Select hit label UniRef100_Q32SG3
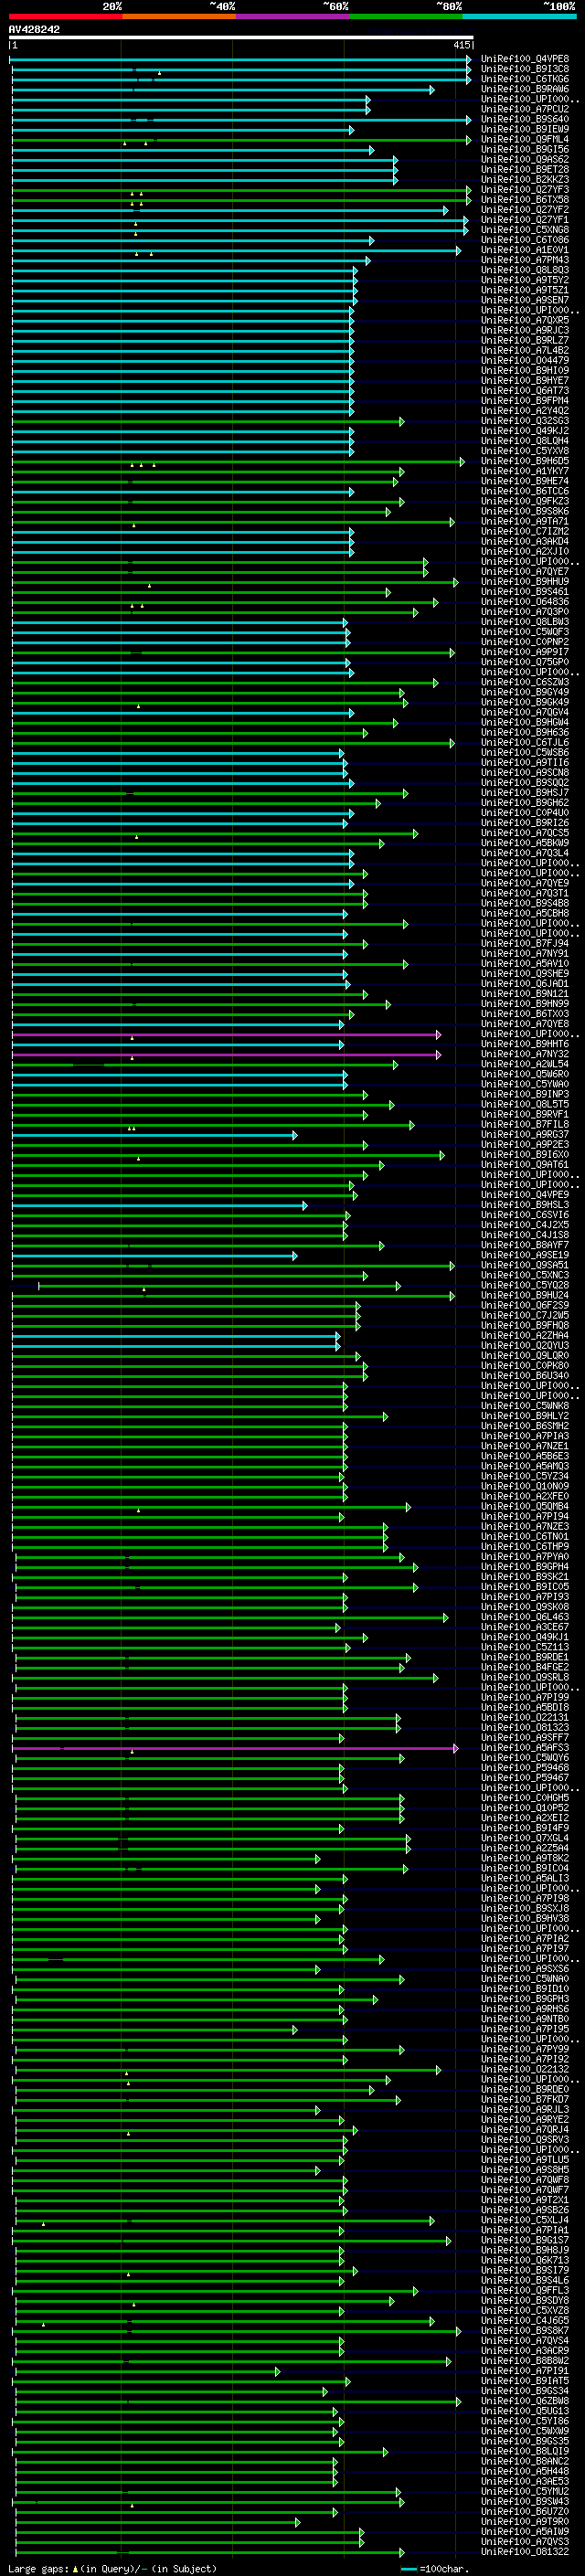The height and width of the screenshot is (2576, 585). point(525,421)
